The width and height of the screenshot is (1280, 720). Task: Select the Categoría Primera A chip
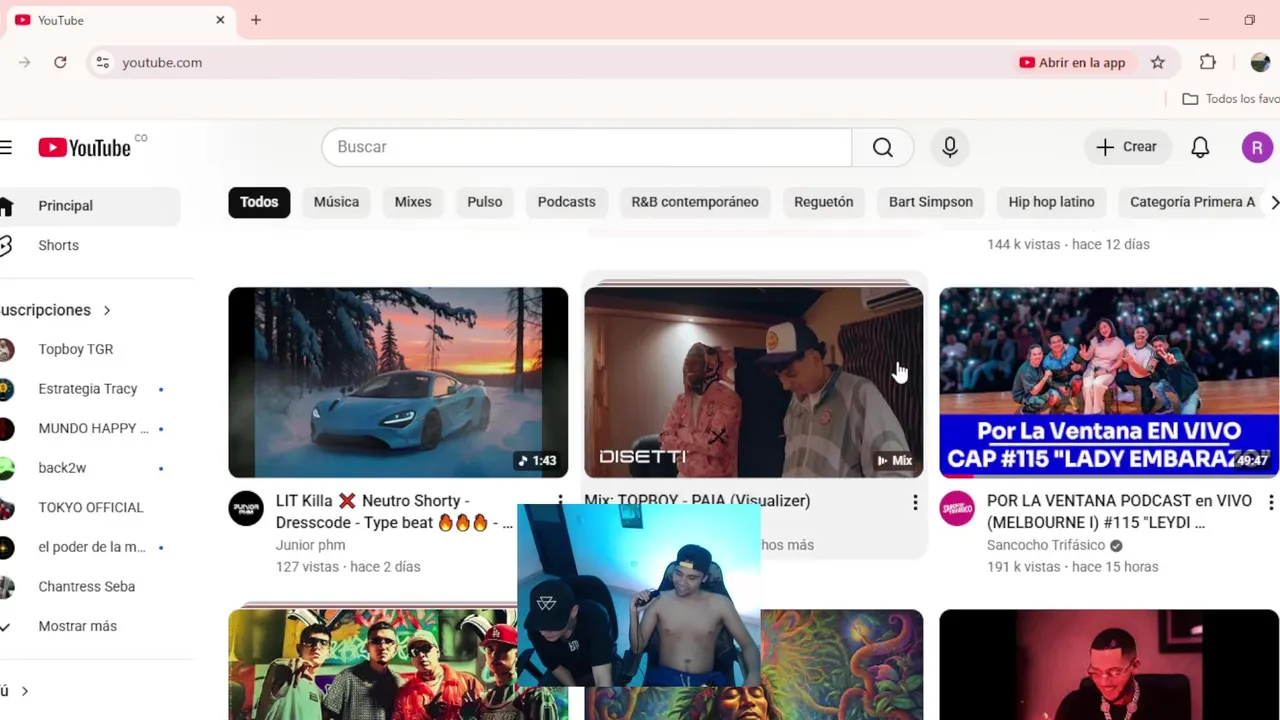coord(1192,202)
